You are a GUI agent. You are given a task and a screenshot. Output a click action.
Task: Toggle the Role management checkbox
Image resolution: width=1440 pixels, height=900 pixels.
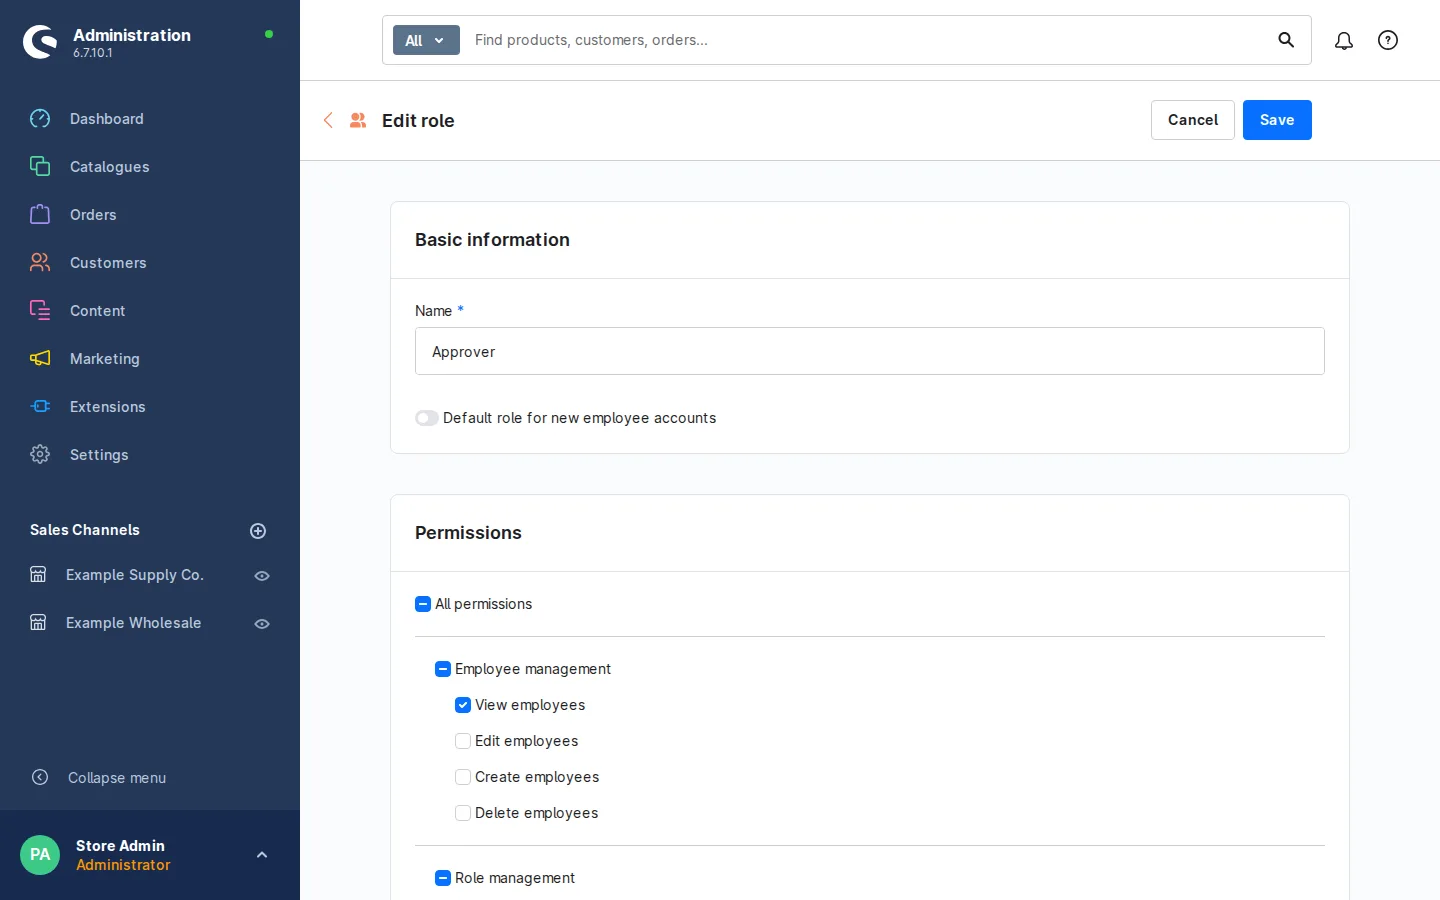coord(443,878)
